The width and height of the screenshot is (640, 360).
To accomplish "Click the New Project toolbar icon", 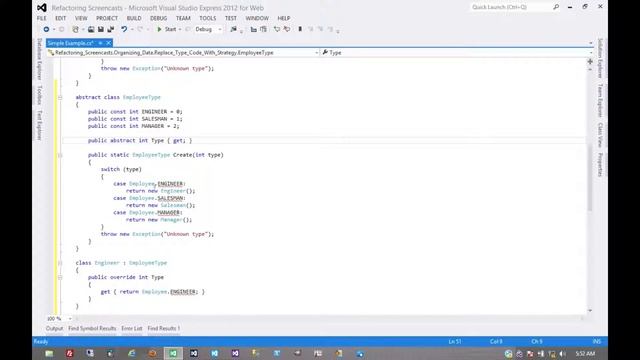I will 75,29.
